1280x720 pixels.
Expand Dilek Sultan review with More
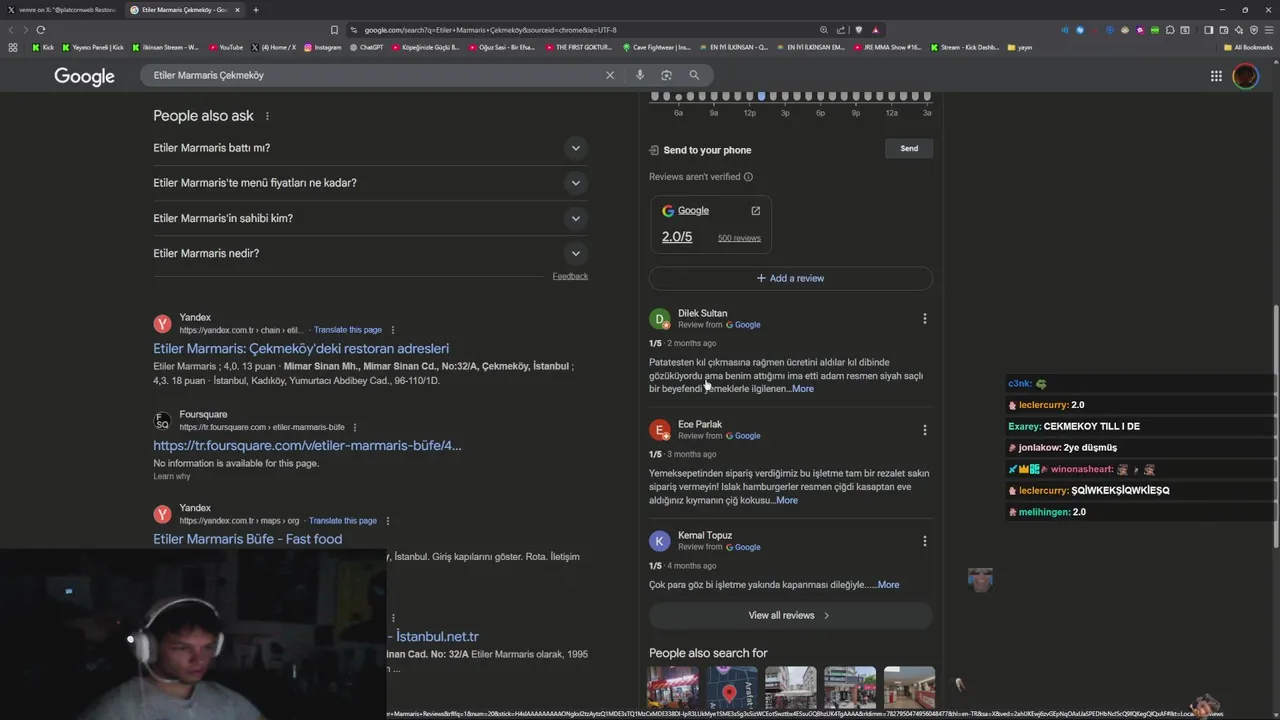(803, 389)
